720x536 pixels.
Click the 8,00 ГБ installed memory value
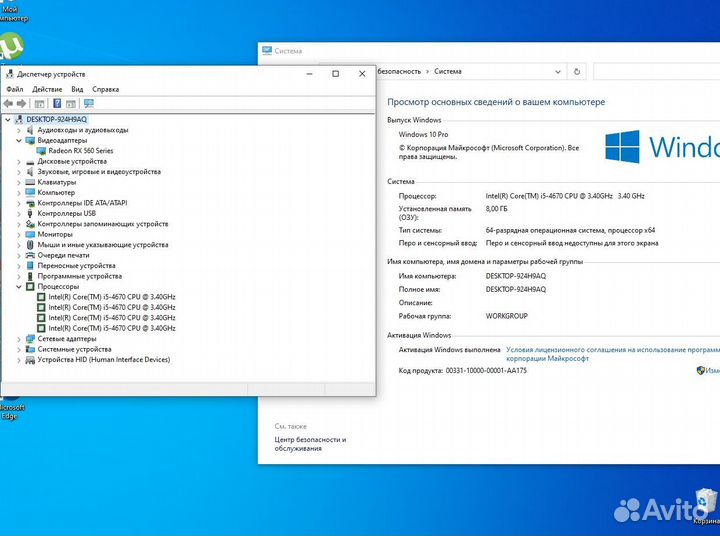(496, 209)
